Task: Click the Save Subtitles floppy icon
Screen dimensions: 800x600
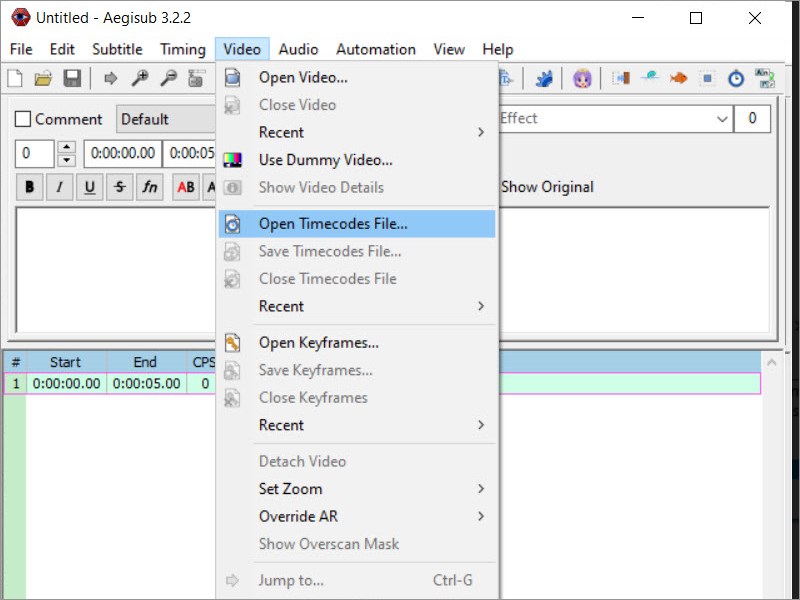Action: (72, 78)
